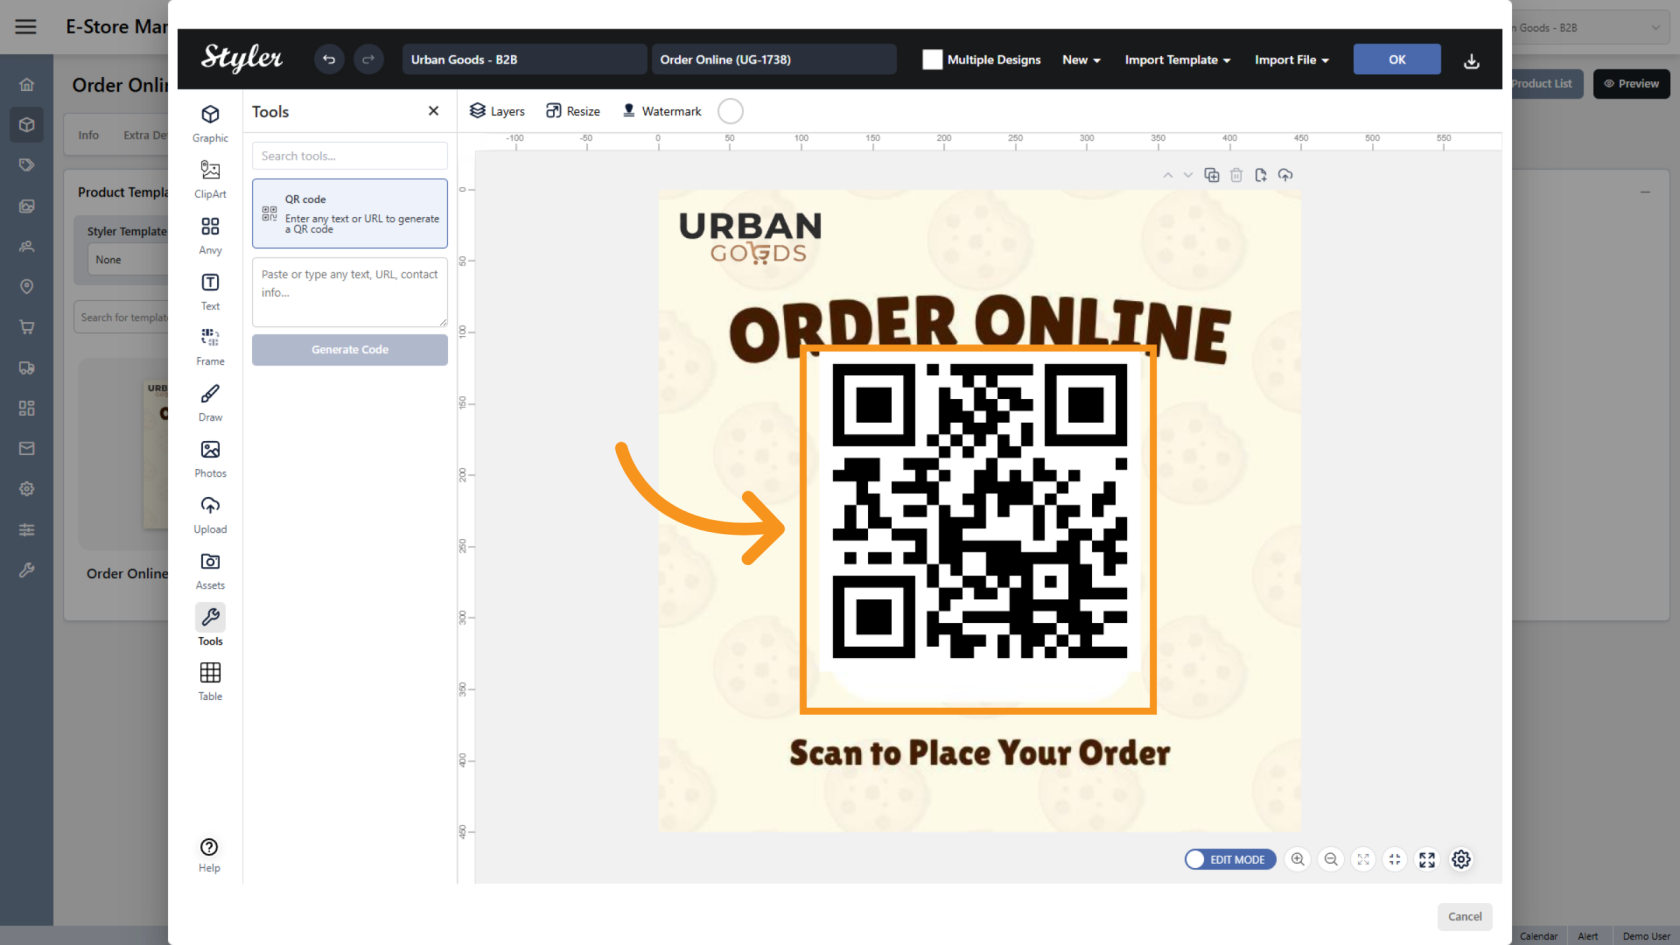Expand the Import File dropdown
Screen dimensions: 1680x945
[x=1291, y=60]
